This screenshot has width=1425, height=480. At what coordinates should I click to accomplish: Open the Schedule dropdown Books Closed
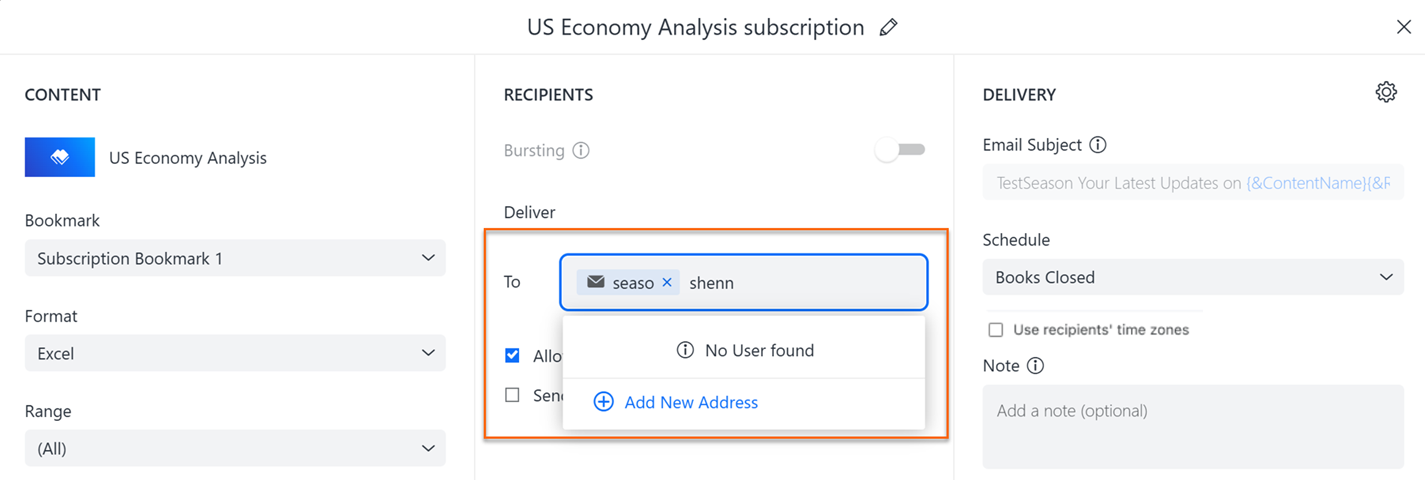1193,277
